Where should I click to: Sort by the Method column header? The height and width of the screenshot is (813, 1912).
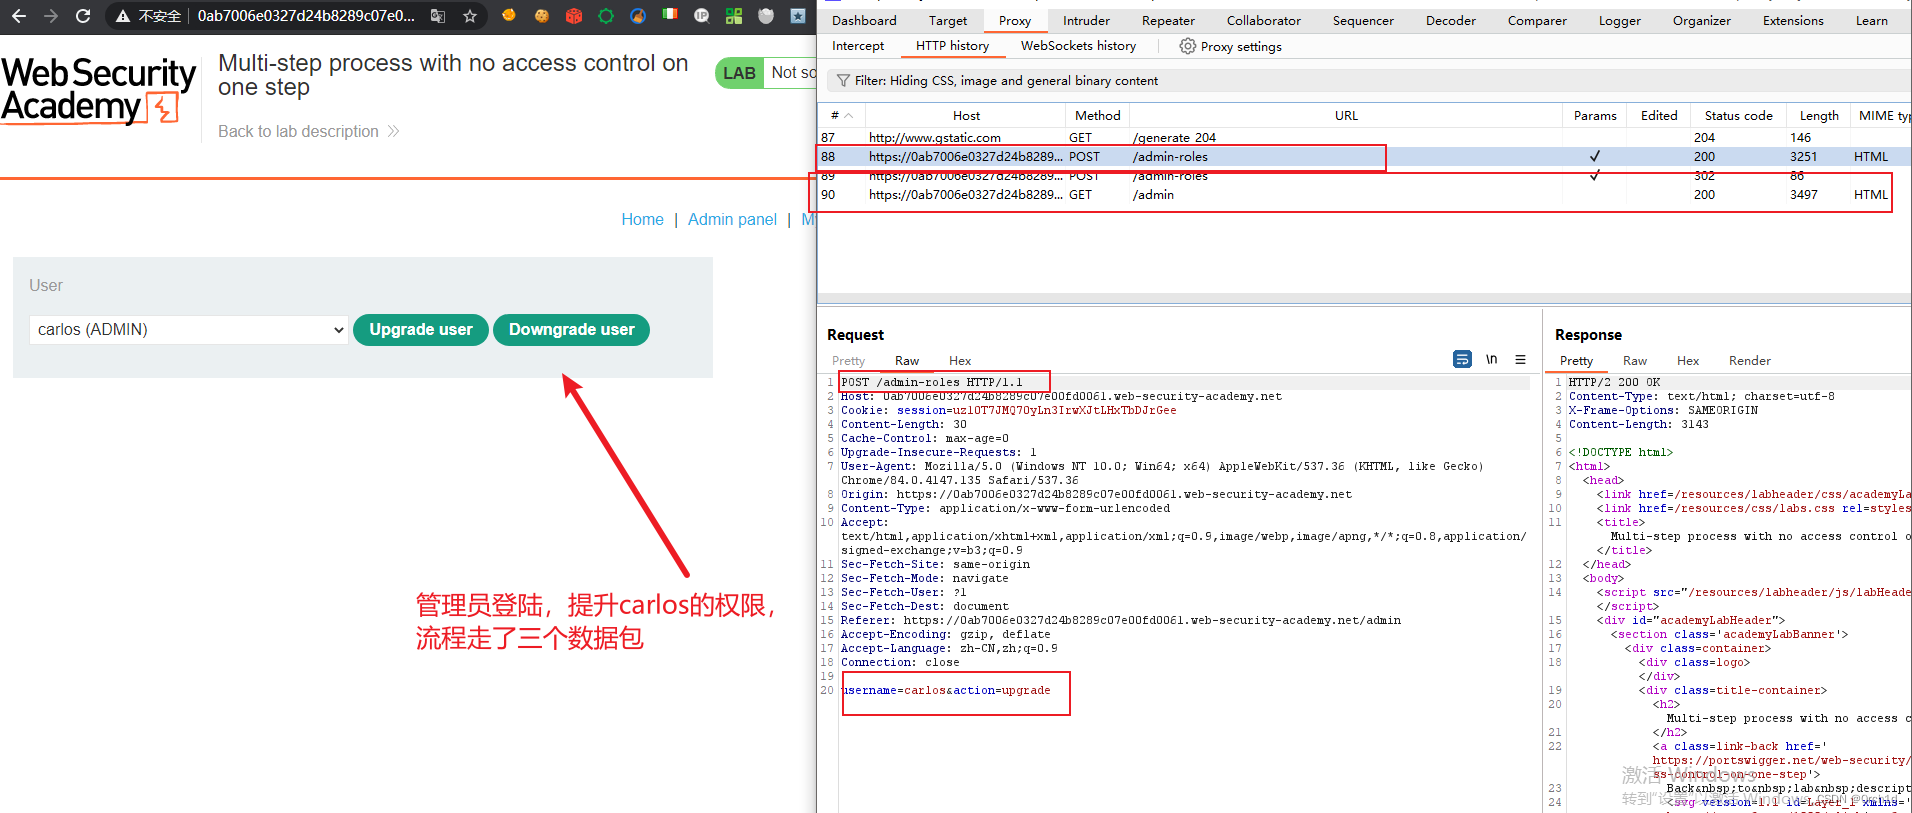point(1097,116)
